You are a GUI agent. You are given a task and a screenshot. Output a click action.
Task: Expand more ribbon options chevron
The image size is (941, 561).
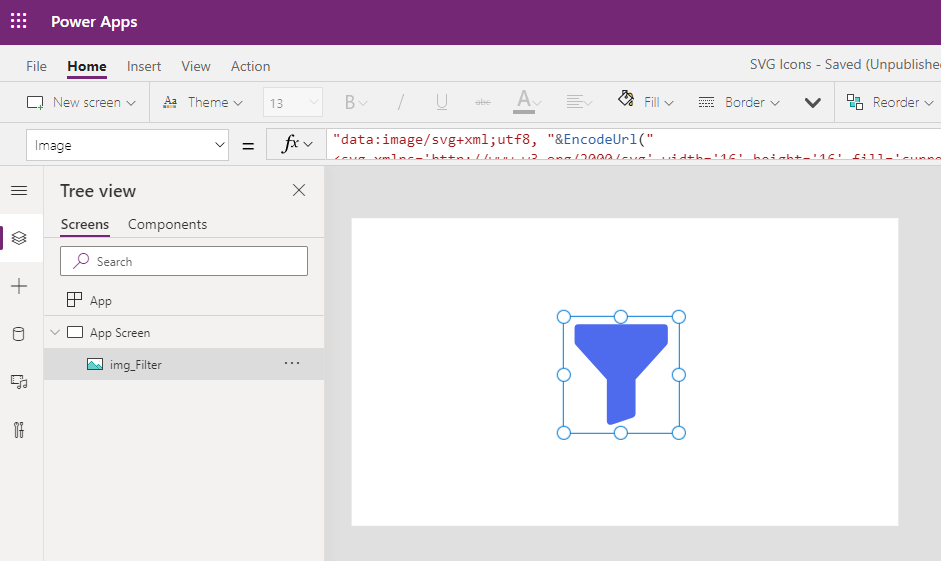813,103
